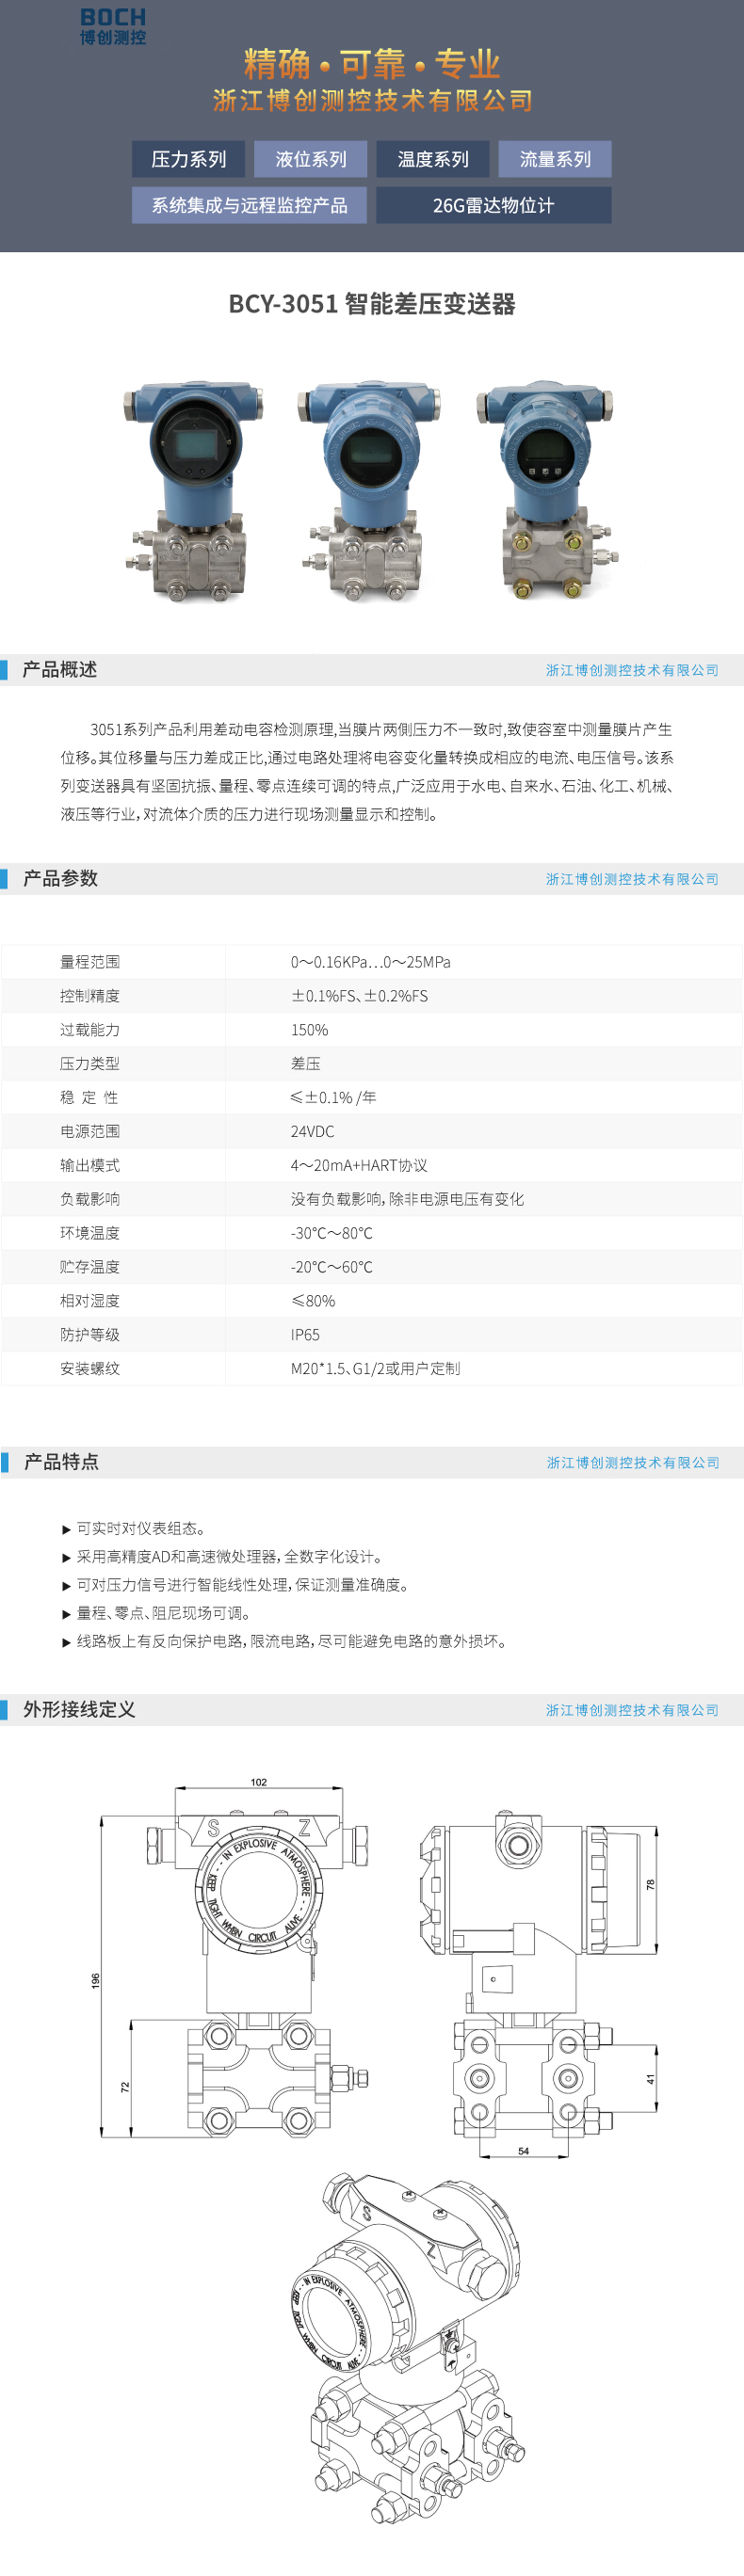
Task: Click the 相对湿度 row label
Action: coord(90,1301)
